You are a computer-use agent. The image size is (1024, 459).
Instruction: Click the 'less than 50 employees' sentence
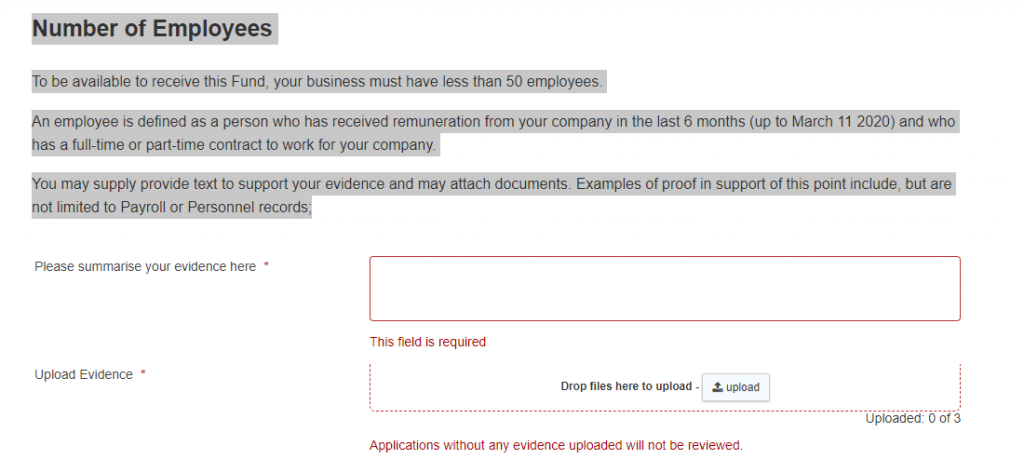(x=318, y=81)
